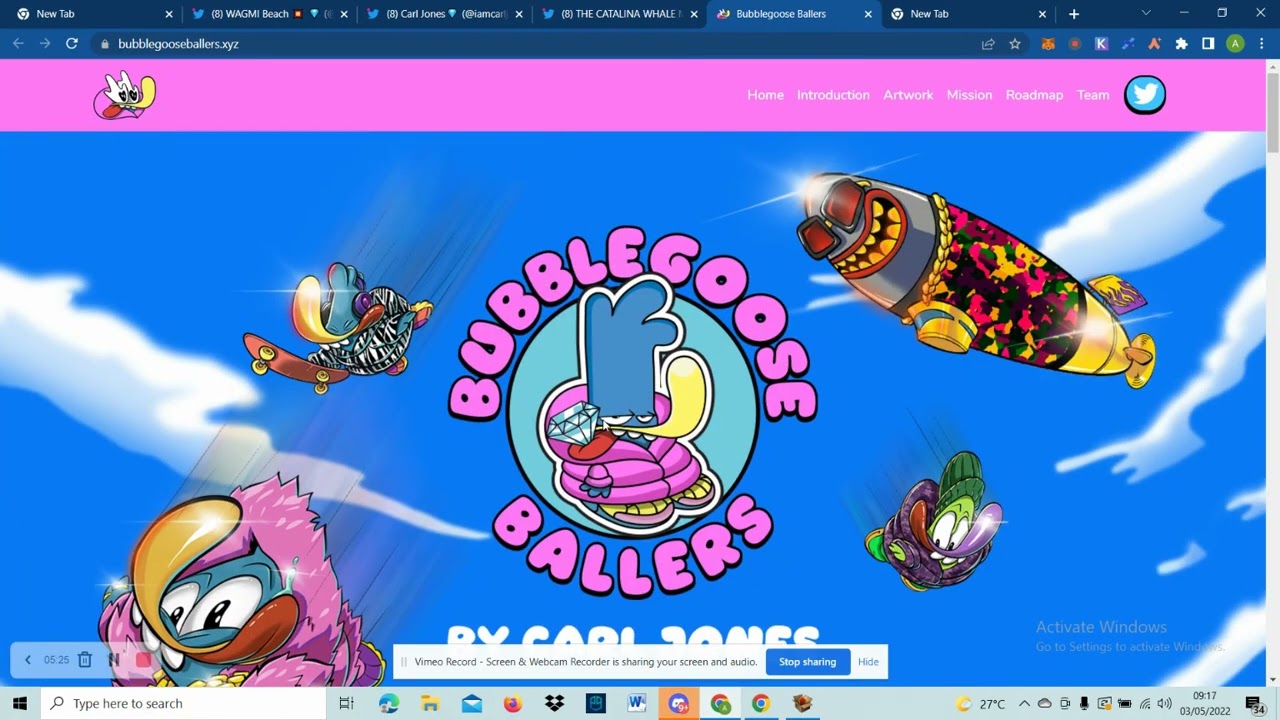Go to the Home nav link

point(765,95)
